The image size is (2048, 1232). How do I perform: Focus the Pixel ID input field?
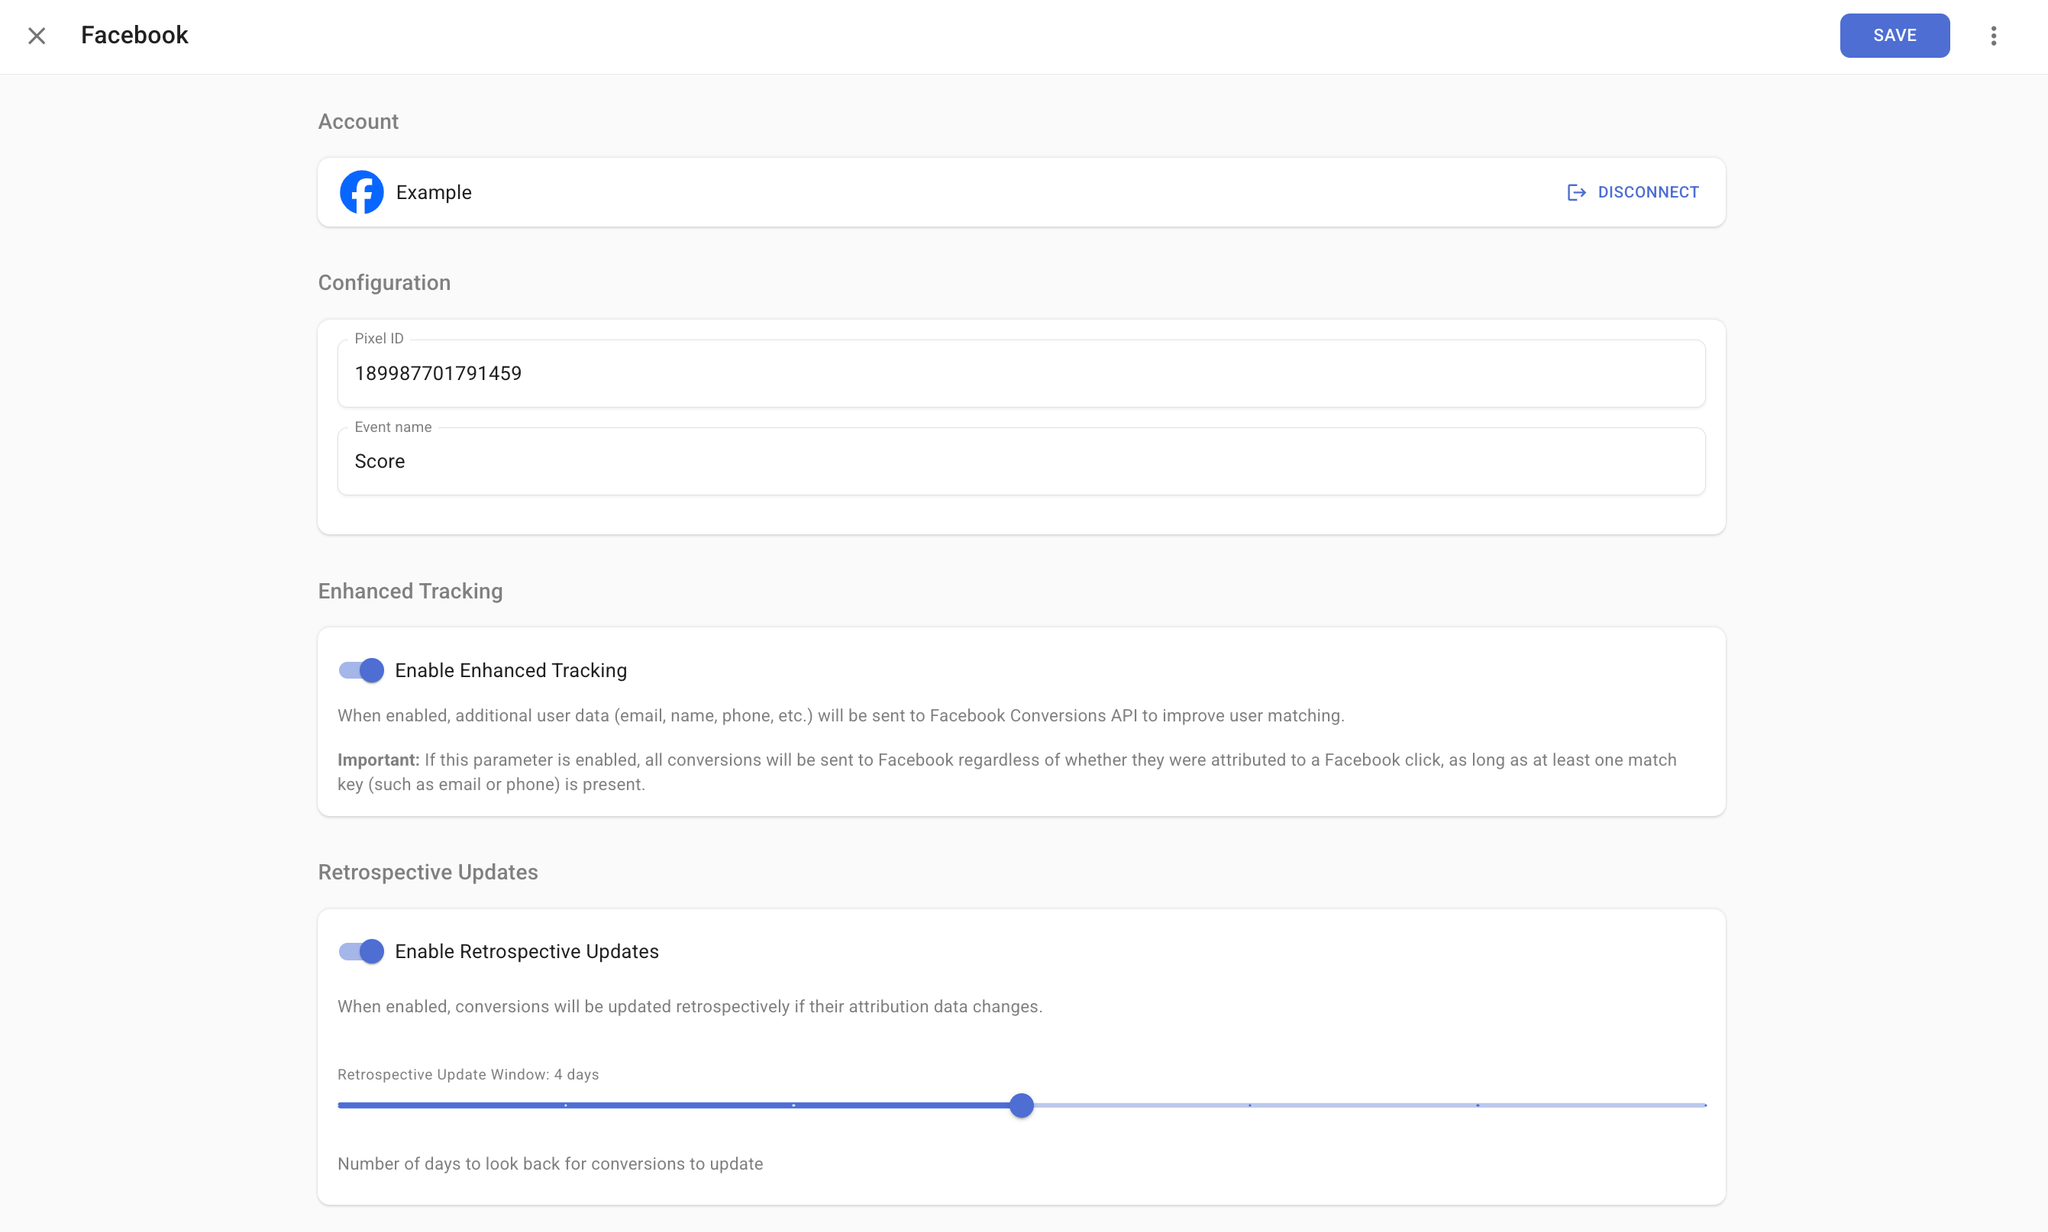pos(1020,373)
